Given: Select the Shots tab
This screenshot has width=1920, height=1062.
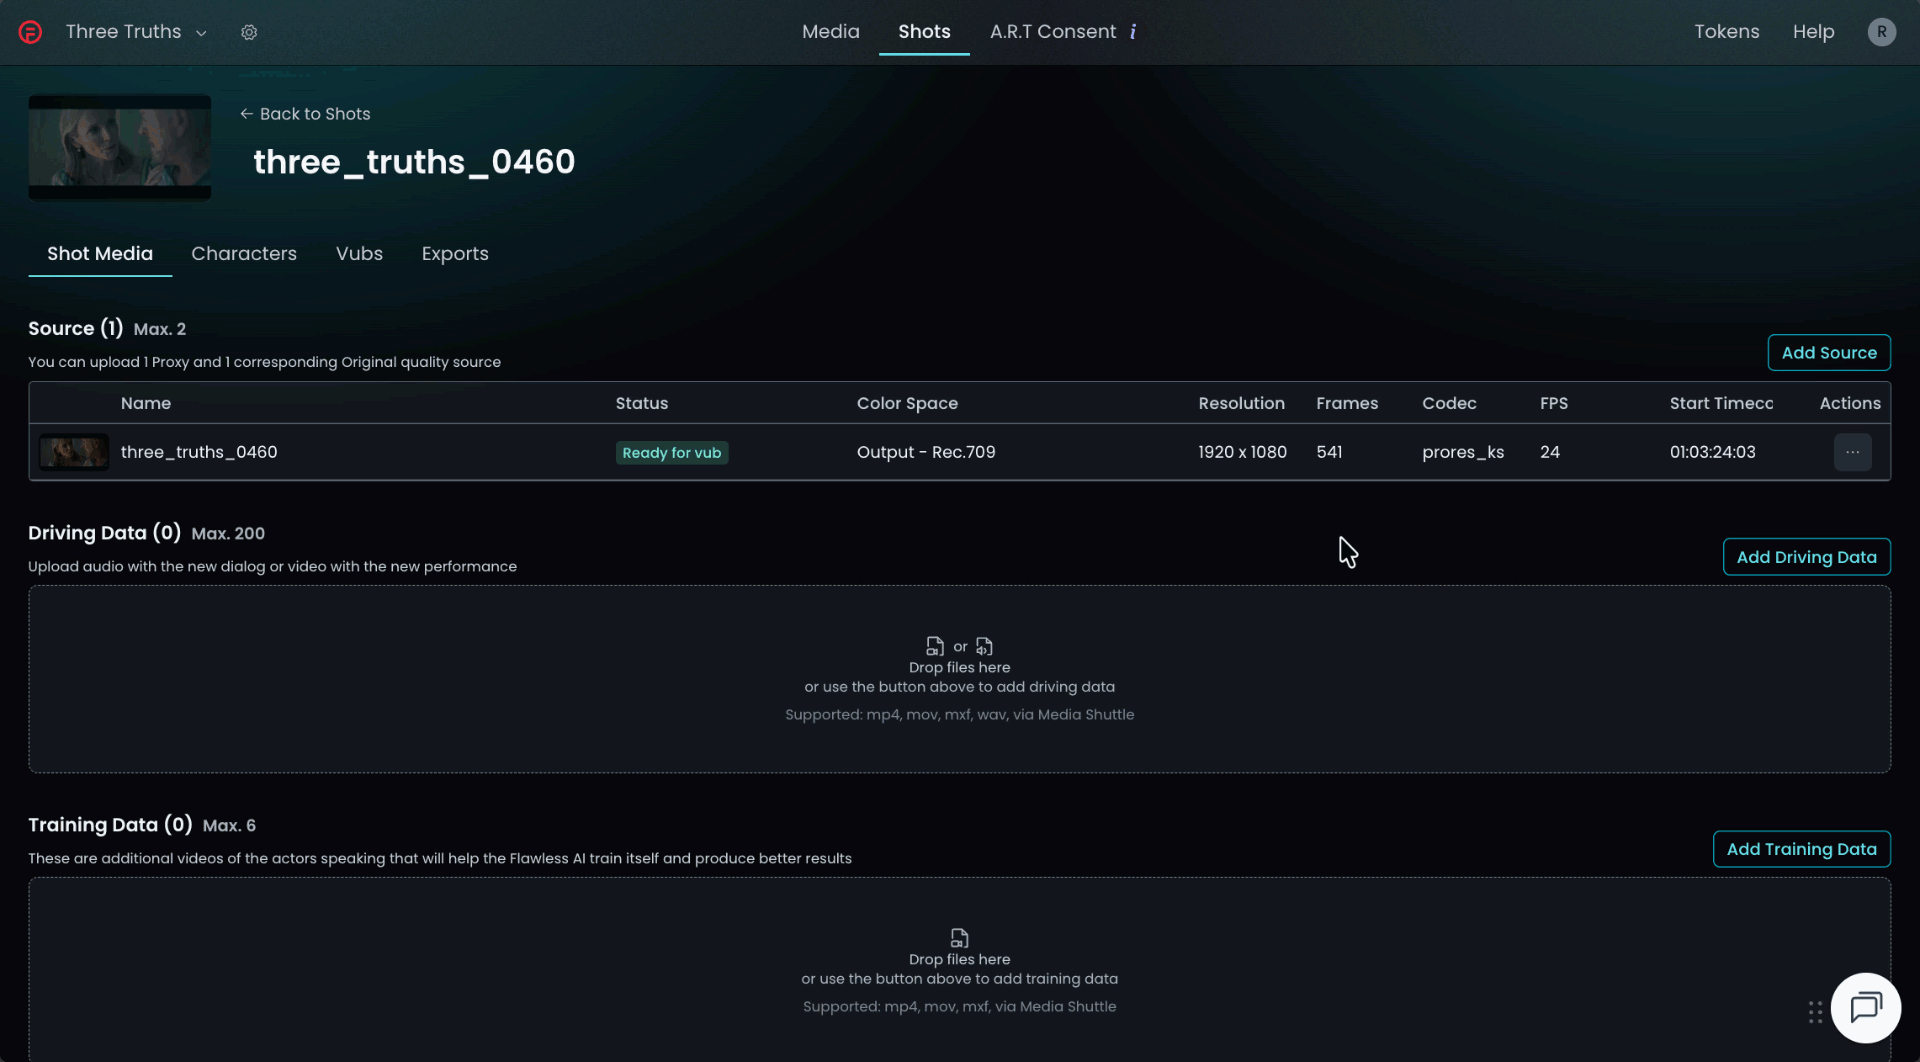Looking at the screenshot, I should (924, 32).
